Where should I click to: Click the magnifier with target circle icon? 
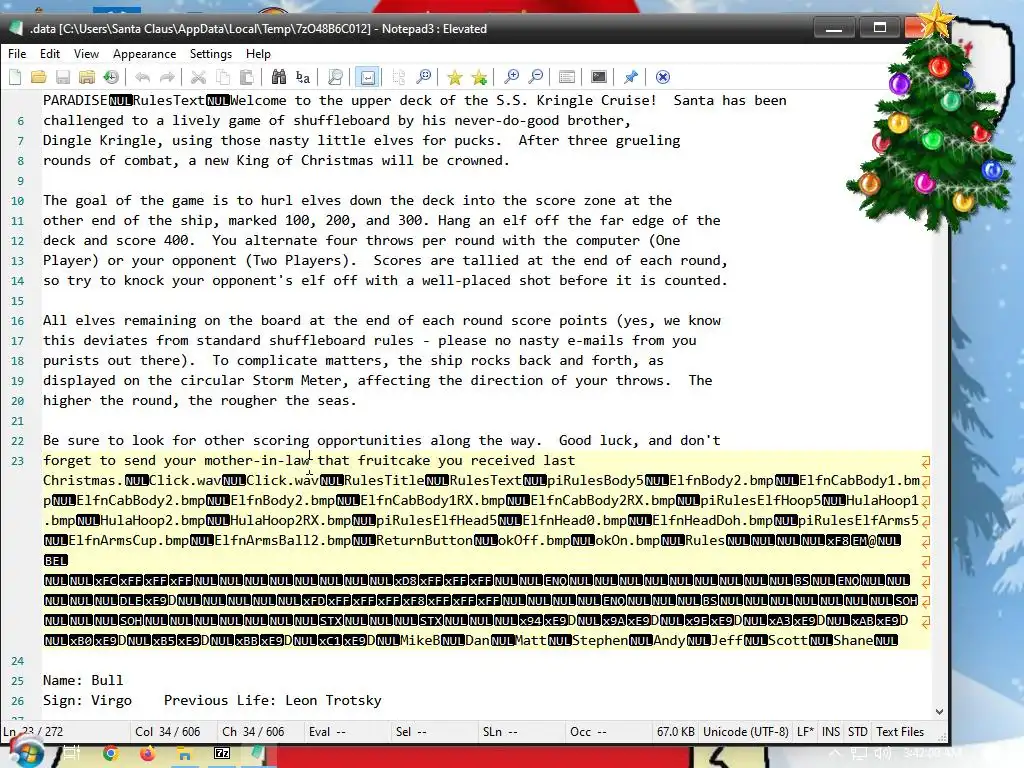(424, 77)
